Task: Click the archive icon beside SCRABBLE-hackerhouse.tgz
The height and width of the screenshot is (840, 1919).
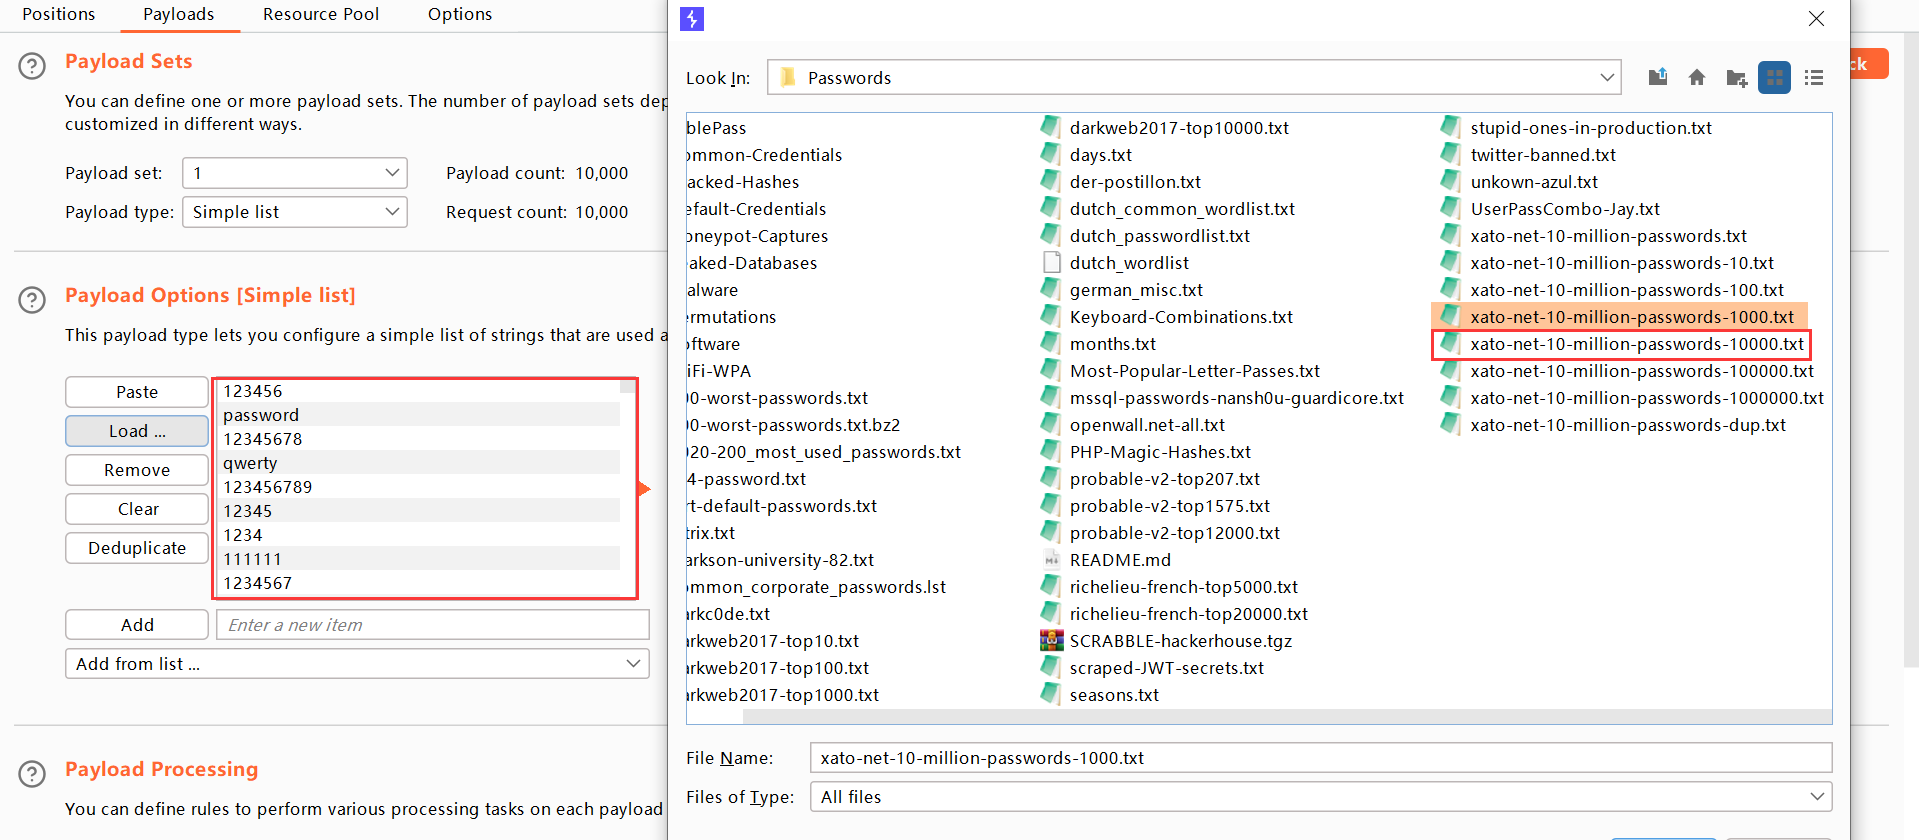Action: click(x=1051, y=640)
